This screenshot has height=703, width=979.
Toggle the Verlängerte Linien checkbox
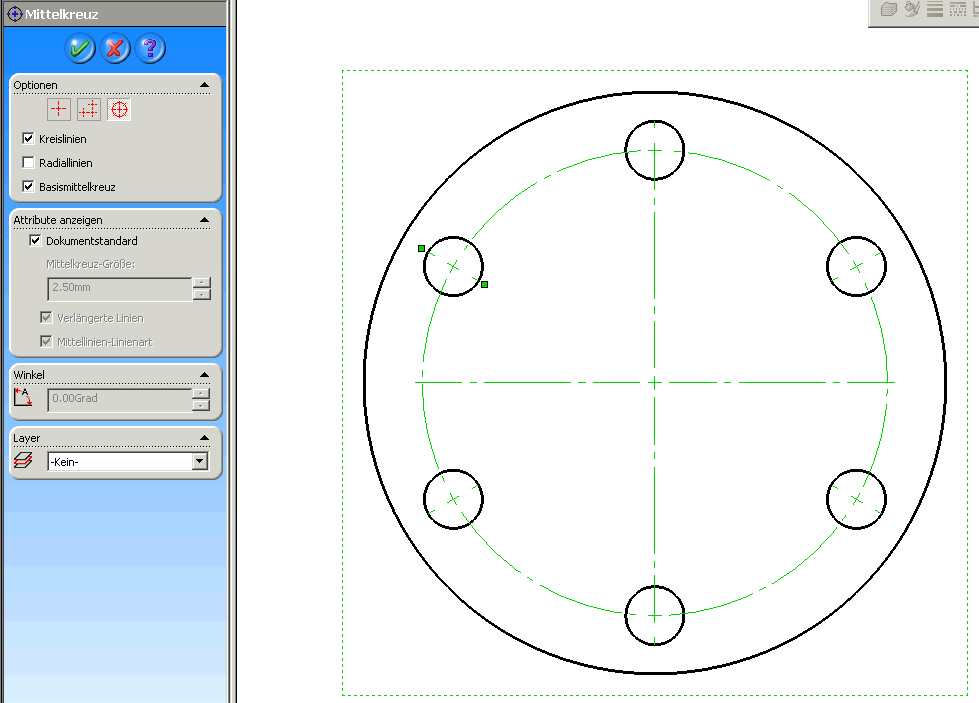point(46,317)
